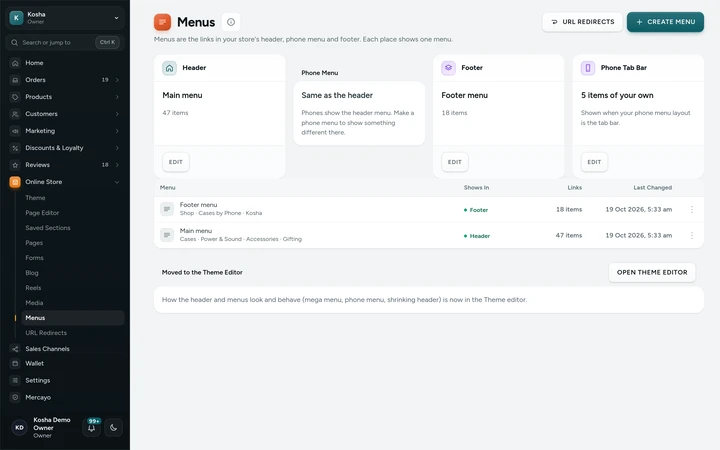Click the CREATE MENU button

665,22
